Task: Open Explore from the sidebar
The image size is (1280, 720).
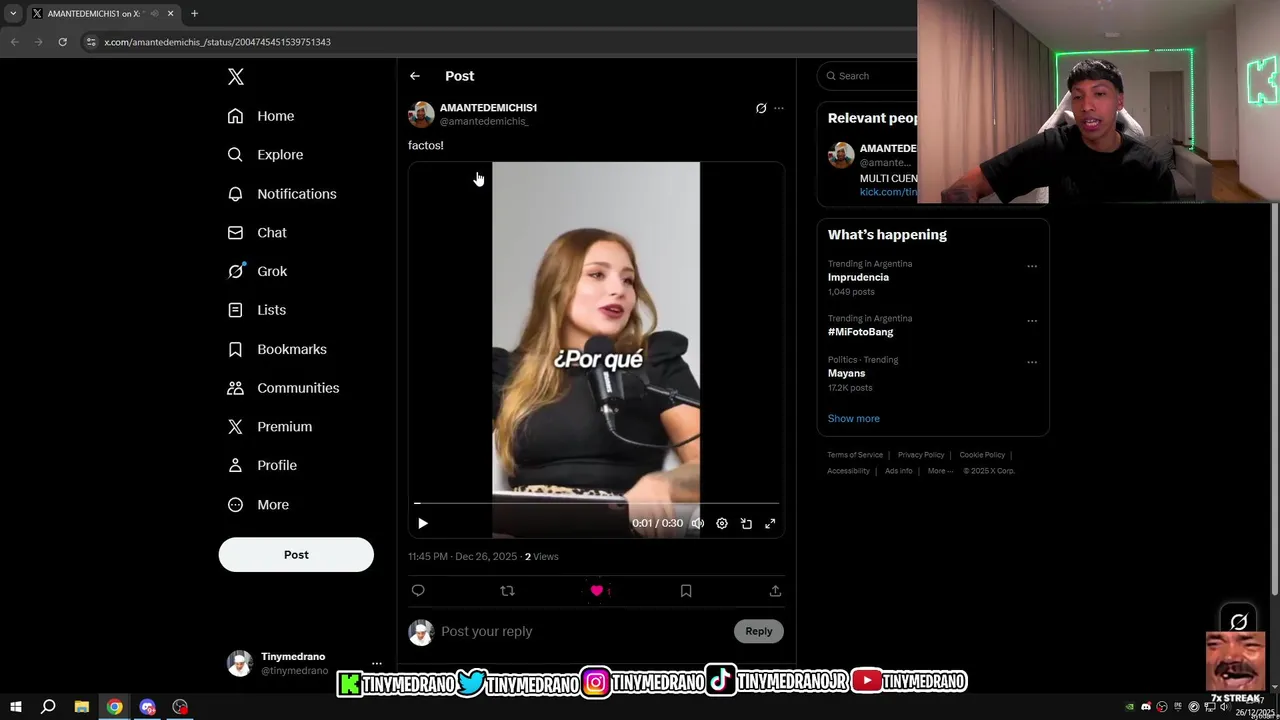Action: (265, 155)
